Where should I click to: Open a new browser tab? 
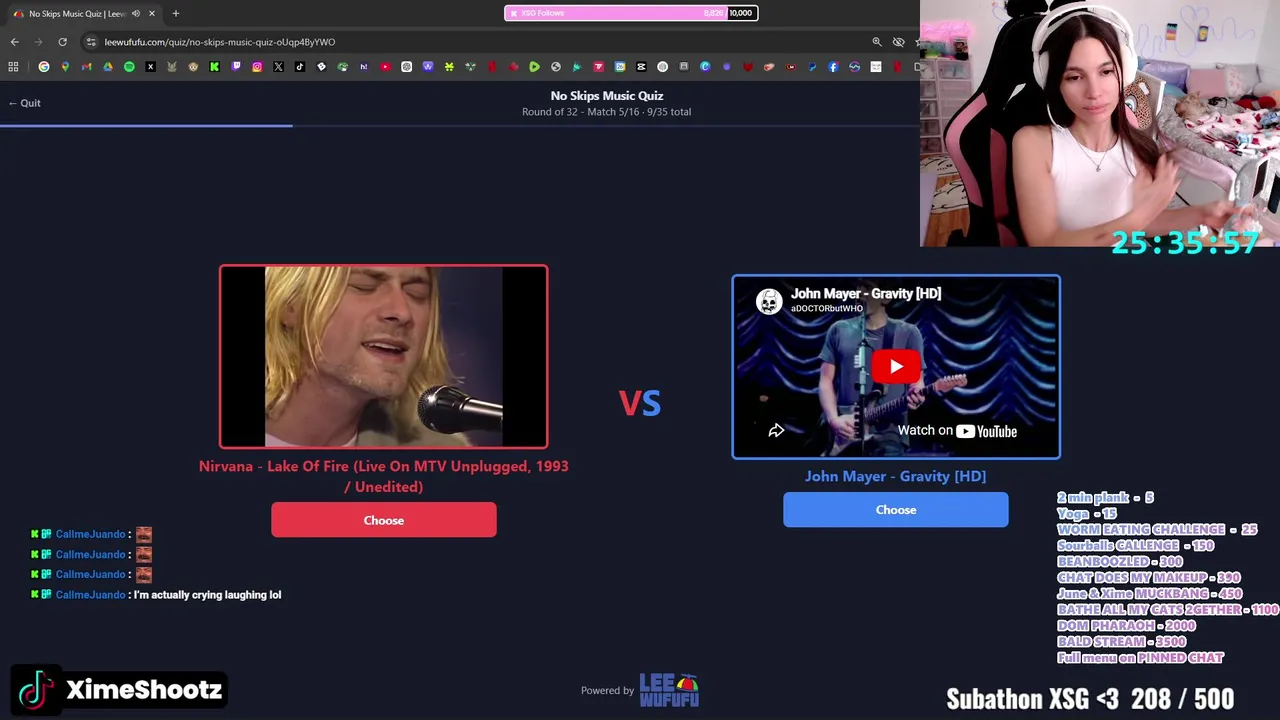175,14
